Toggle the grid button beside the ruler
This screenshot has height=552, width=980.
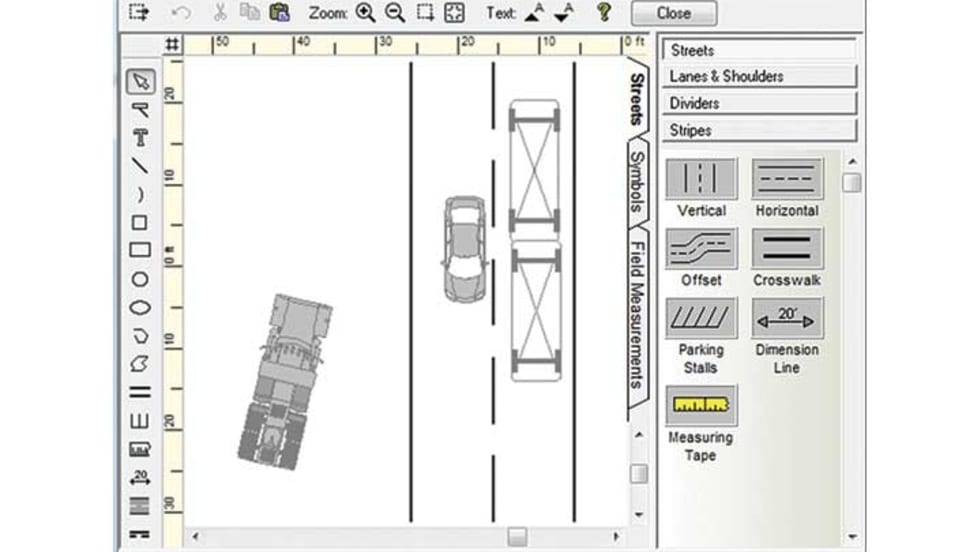[x=172, y=45]
